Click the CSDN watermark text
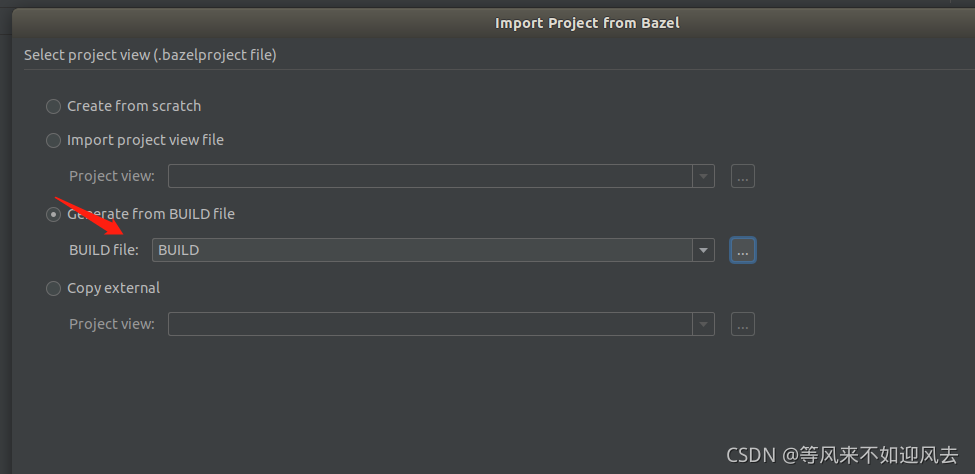 coord(843,455)
